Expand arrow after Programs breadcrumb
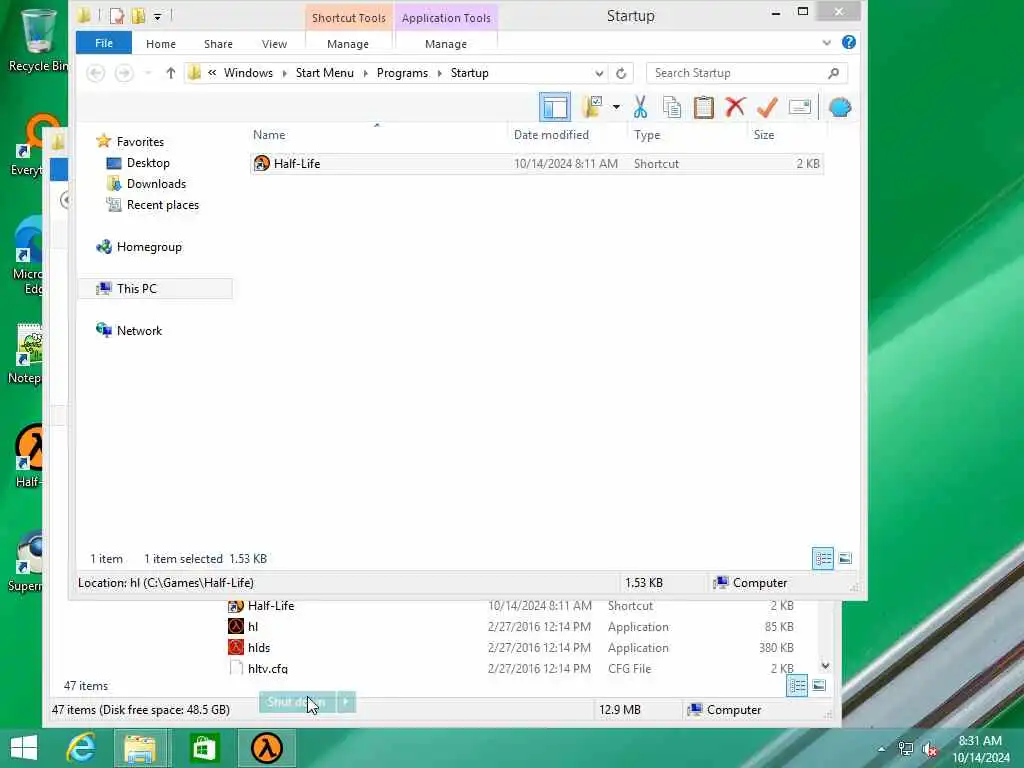The width and height of the screenshot is (1024, 768). [x=440, y=73]
